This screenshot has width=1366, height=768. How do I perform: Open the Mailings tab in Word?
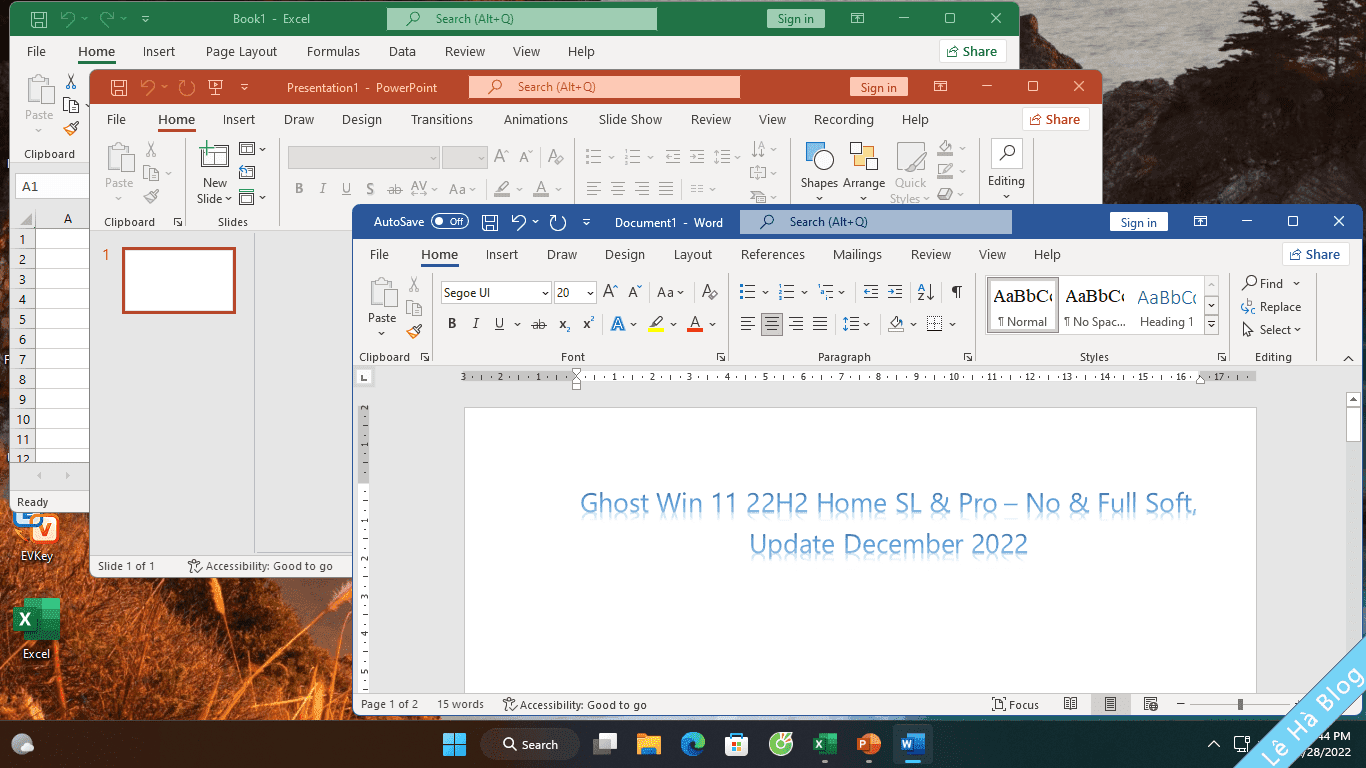pos(857,255)
